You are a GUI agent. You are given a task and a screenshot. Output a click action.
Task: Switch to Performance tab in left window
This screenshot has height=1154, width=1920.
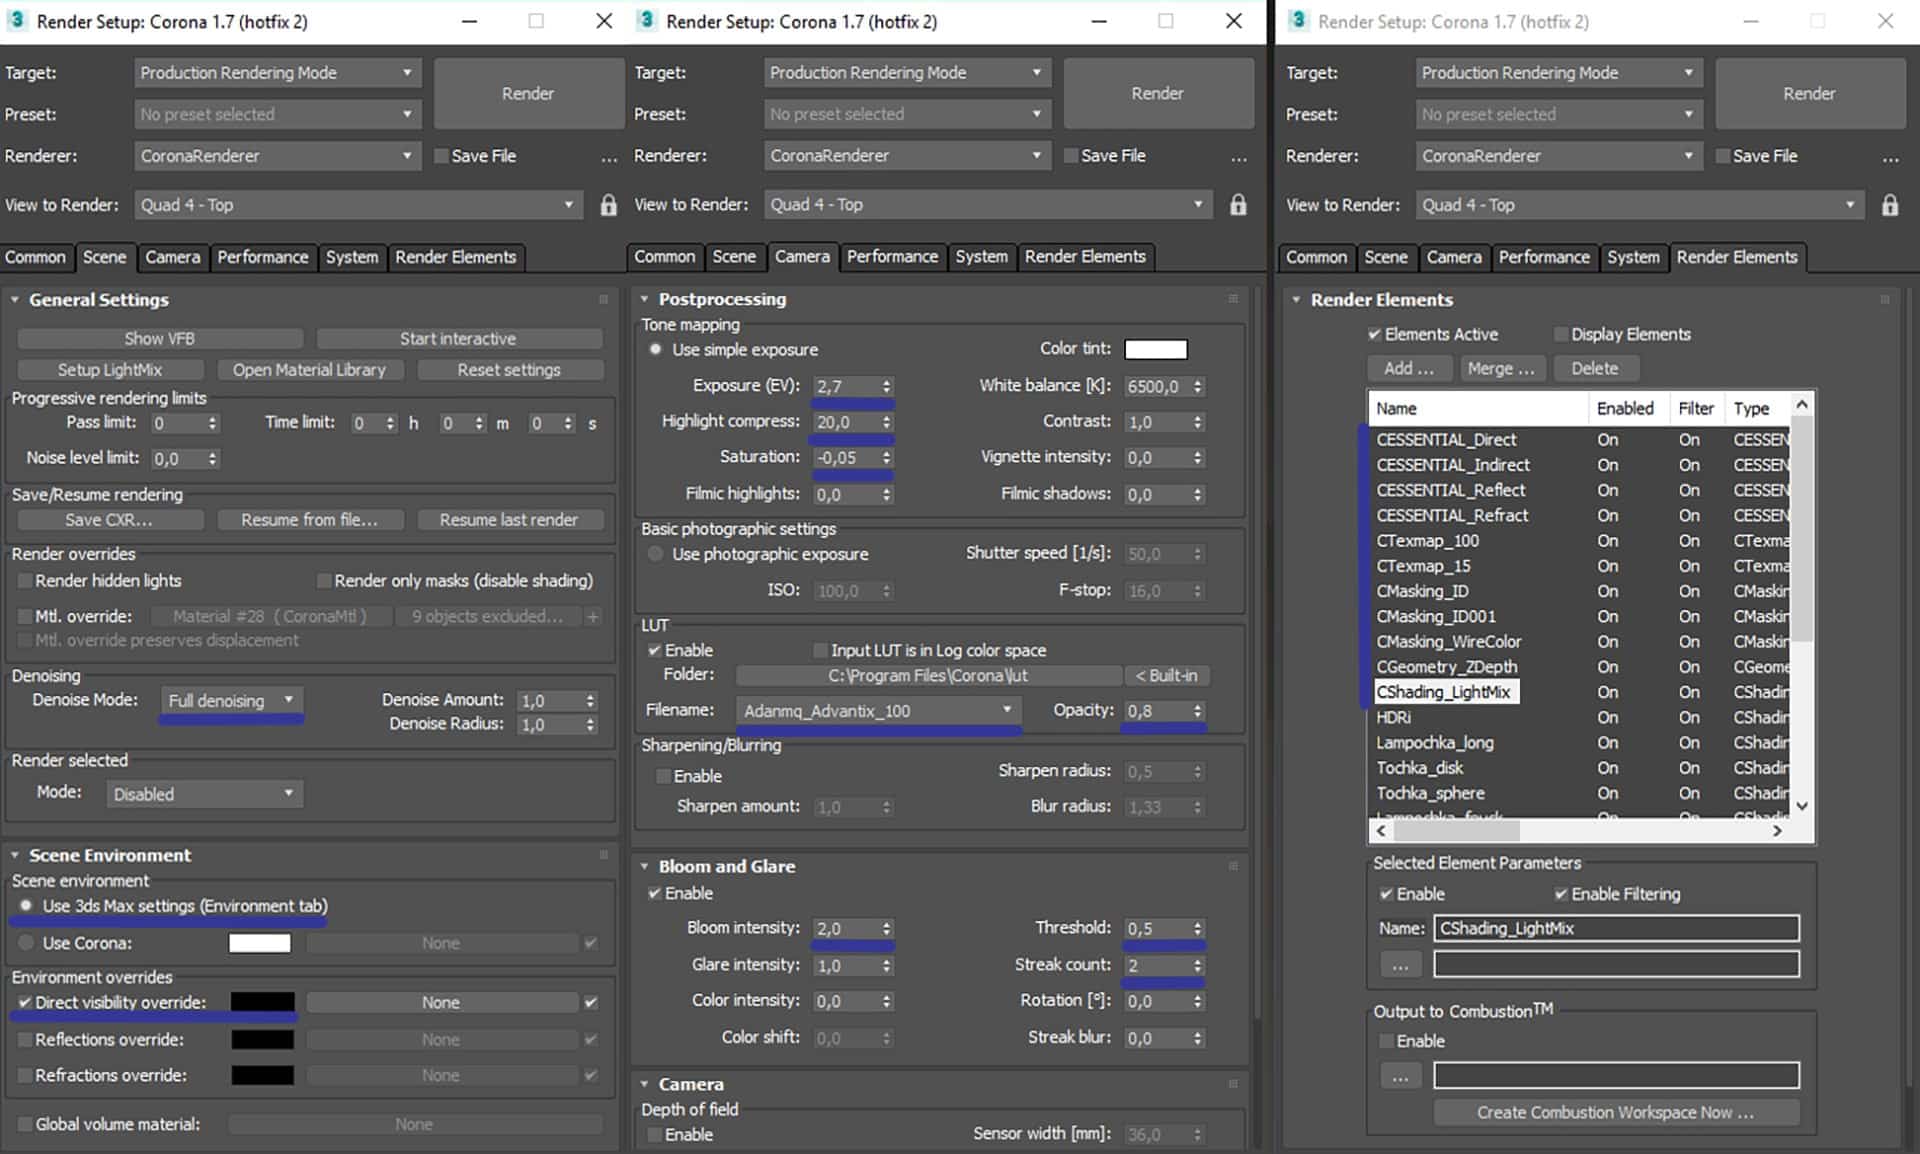click(263, 257)
